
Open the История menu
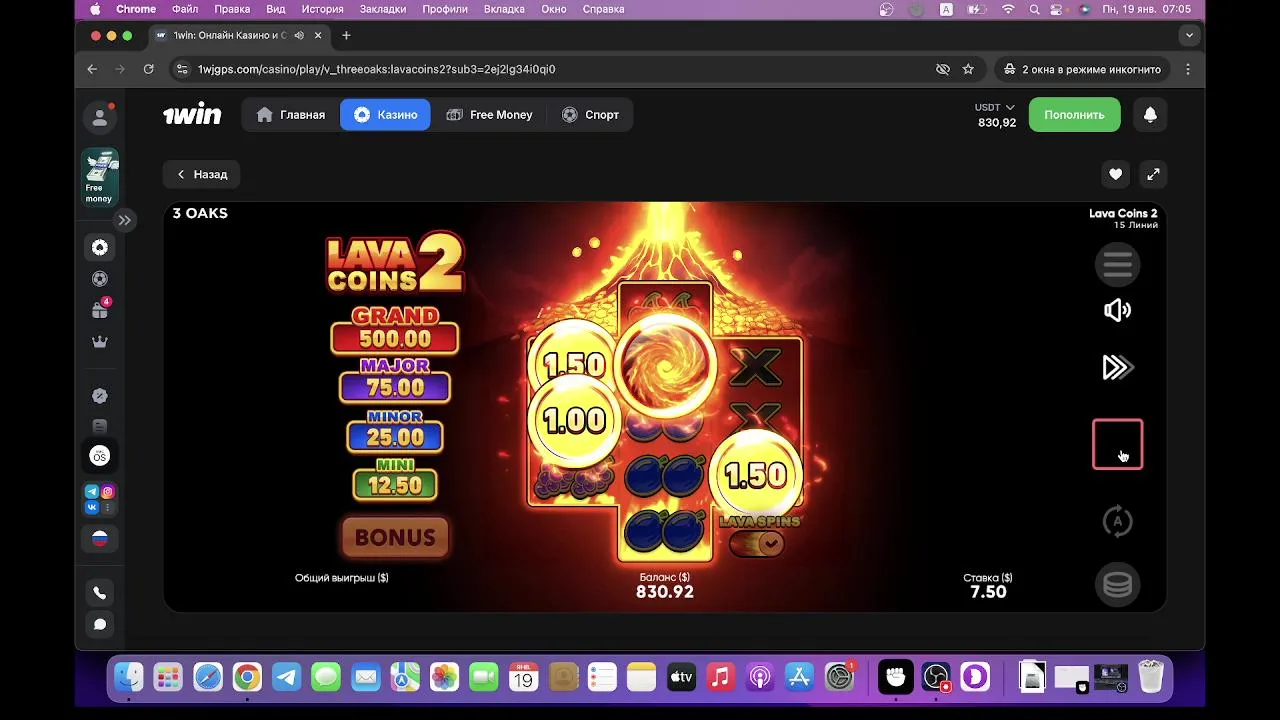pos(323,9)
